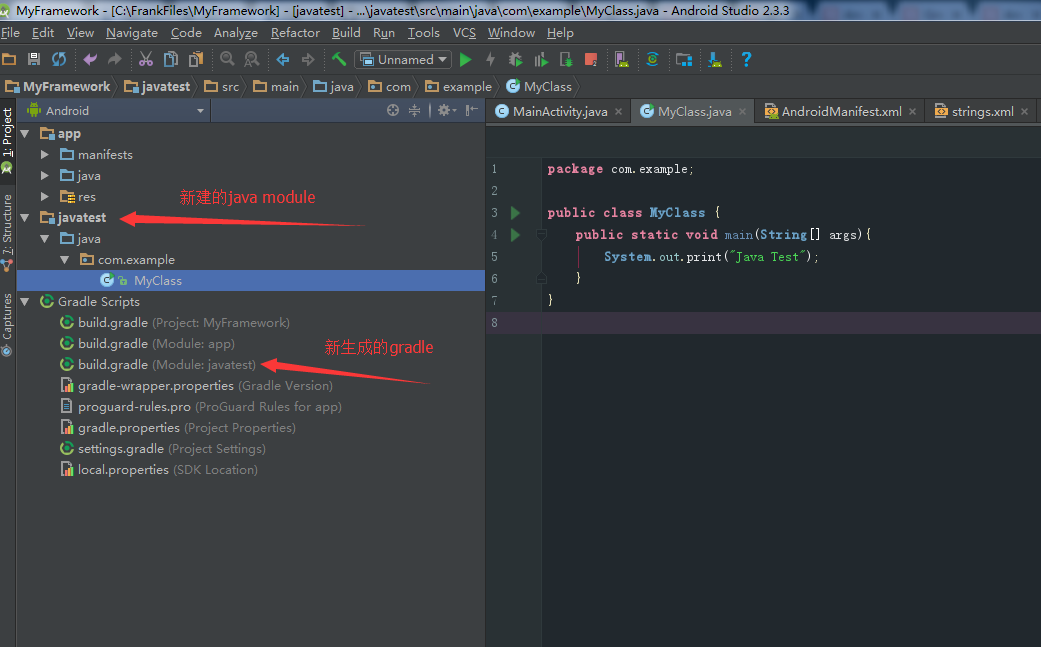Click the Apply Changes lightning icon

point(490,60)
